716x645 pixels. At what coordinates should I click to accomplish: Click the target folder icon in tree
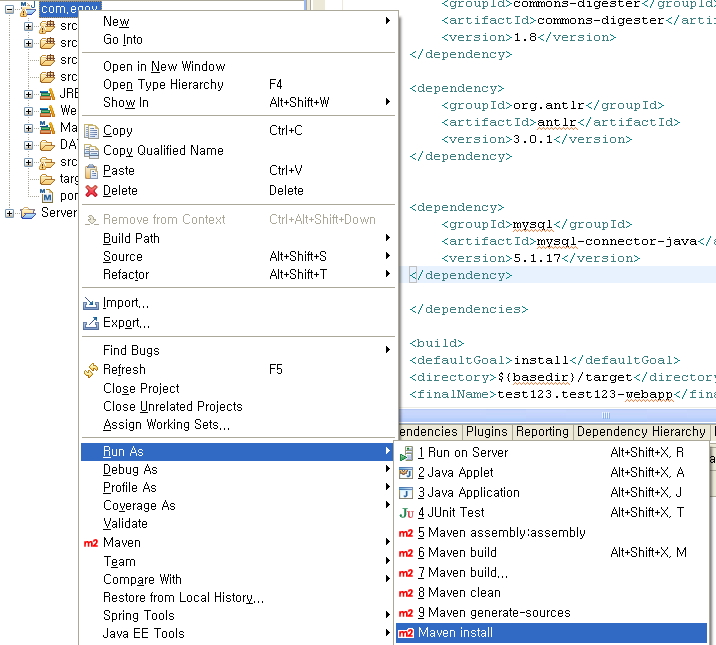(x=47, y=179)
